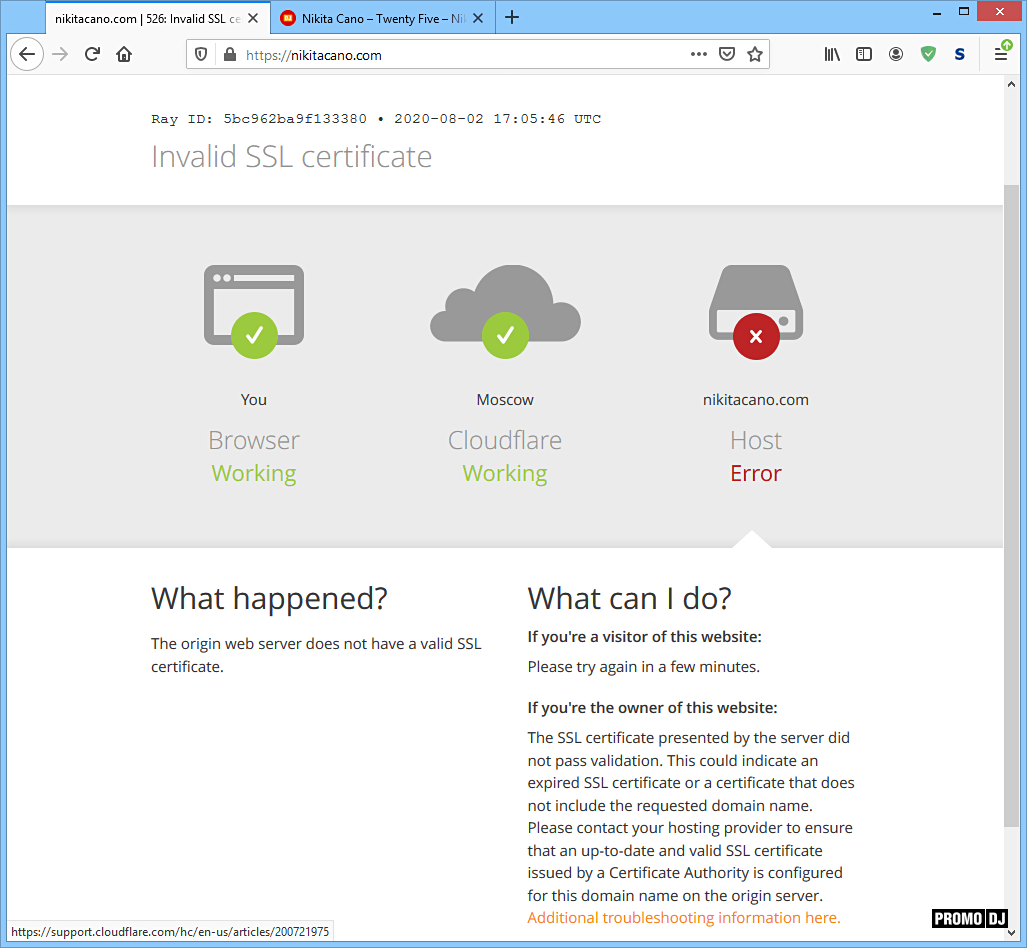This screenshot has height=948, width=1027.
Task: Open the blue S extension
Action: (960, 55)
